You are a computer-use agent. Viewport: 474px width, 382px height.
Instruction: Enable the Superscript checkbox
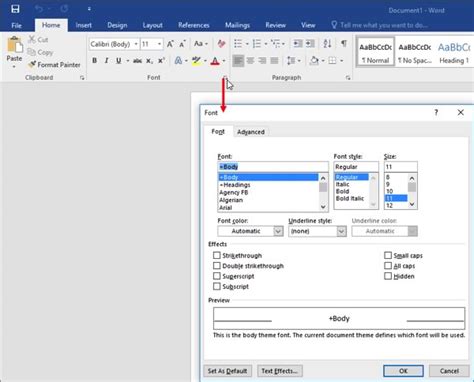coord(217,276)
